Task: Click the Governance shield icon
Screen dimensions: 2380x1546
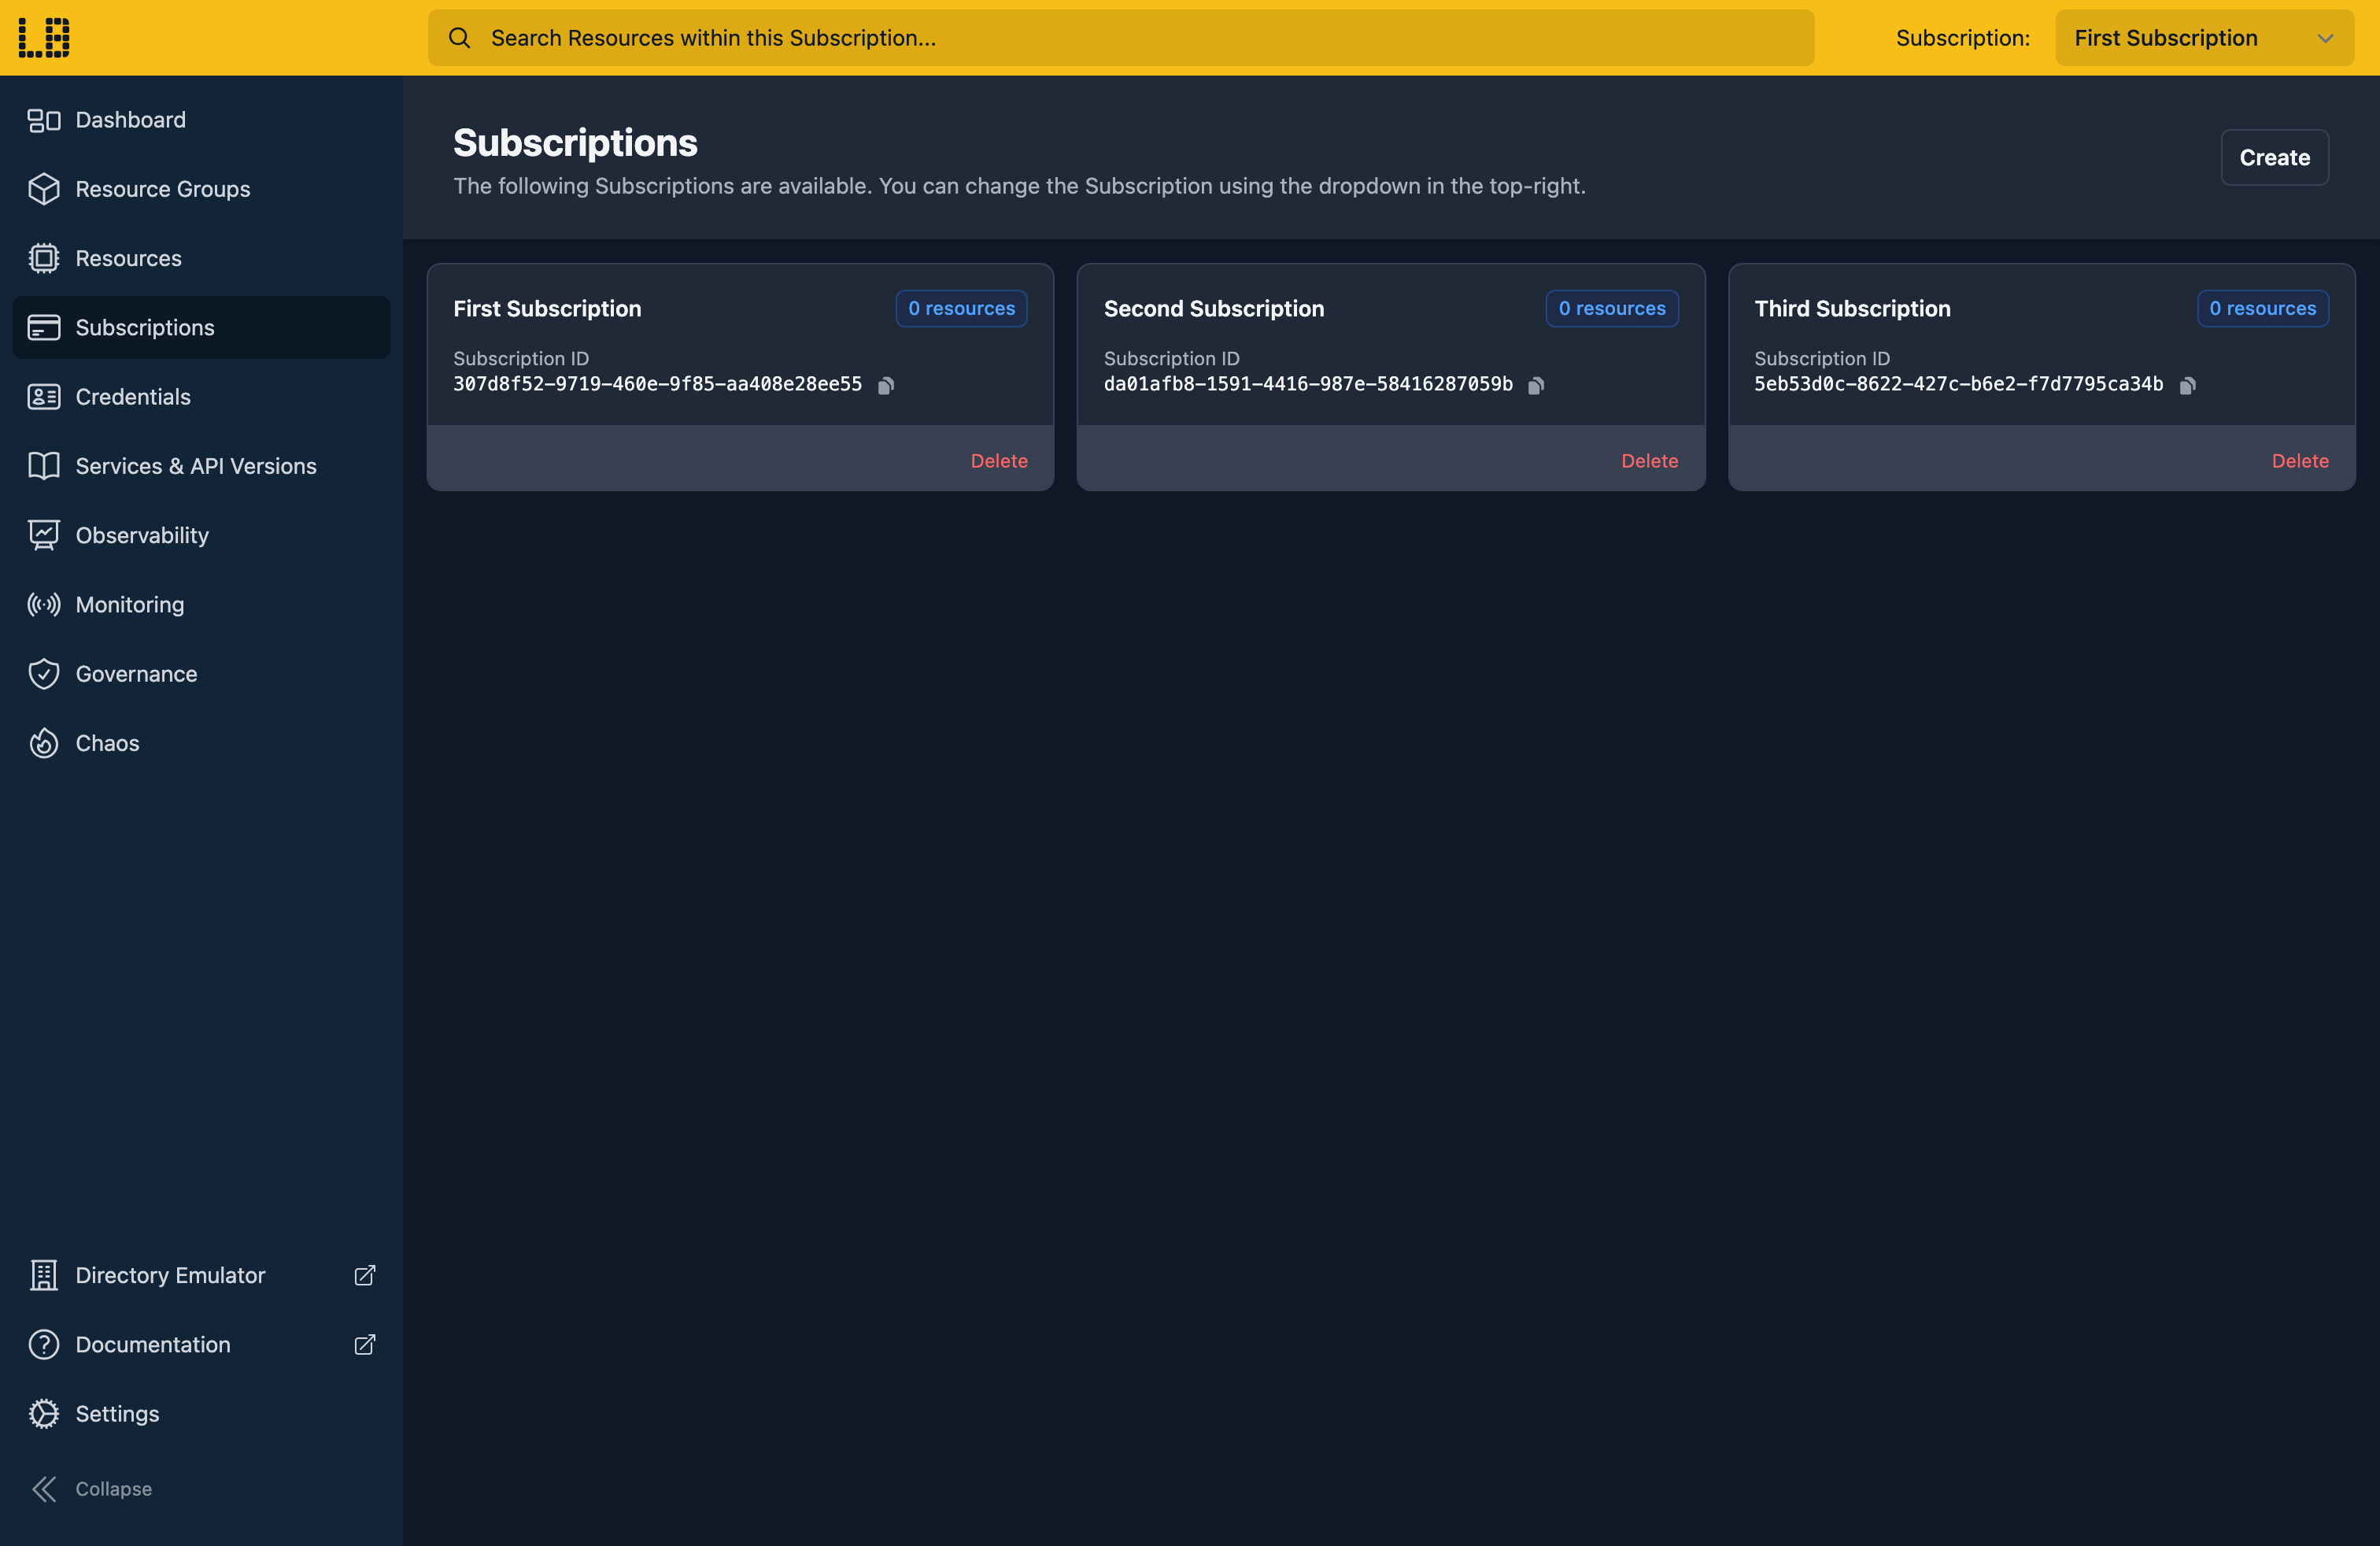Action: 44,674
